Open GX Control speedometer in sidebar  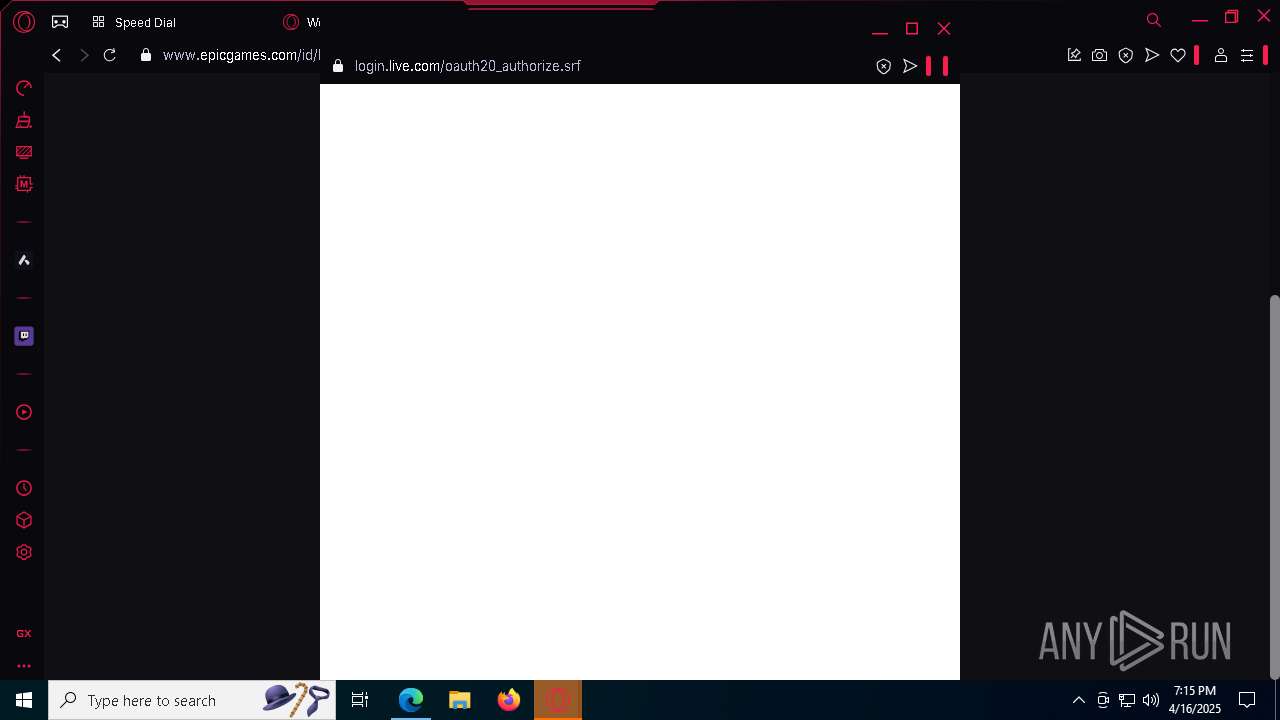point(24,88)
